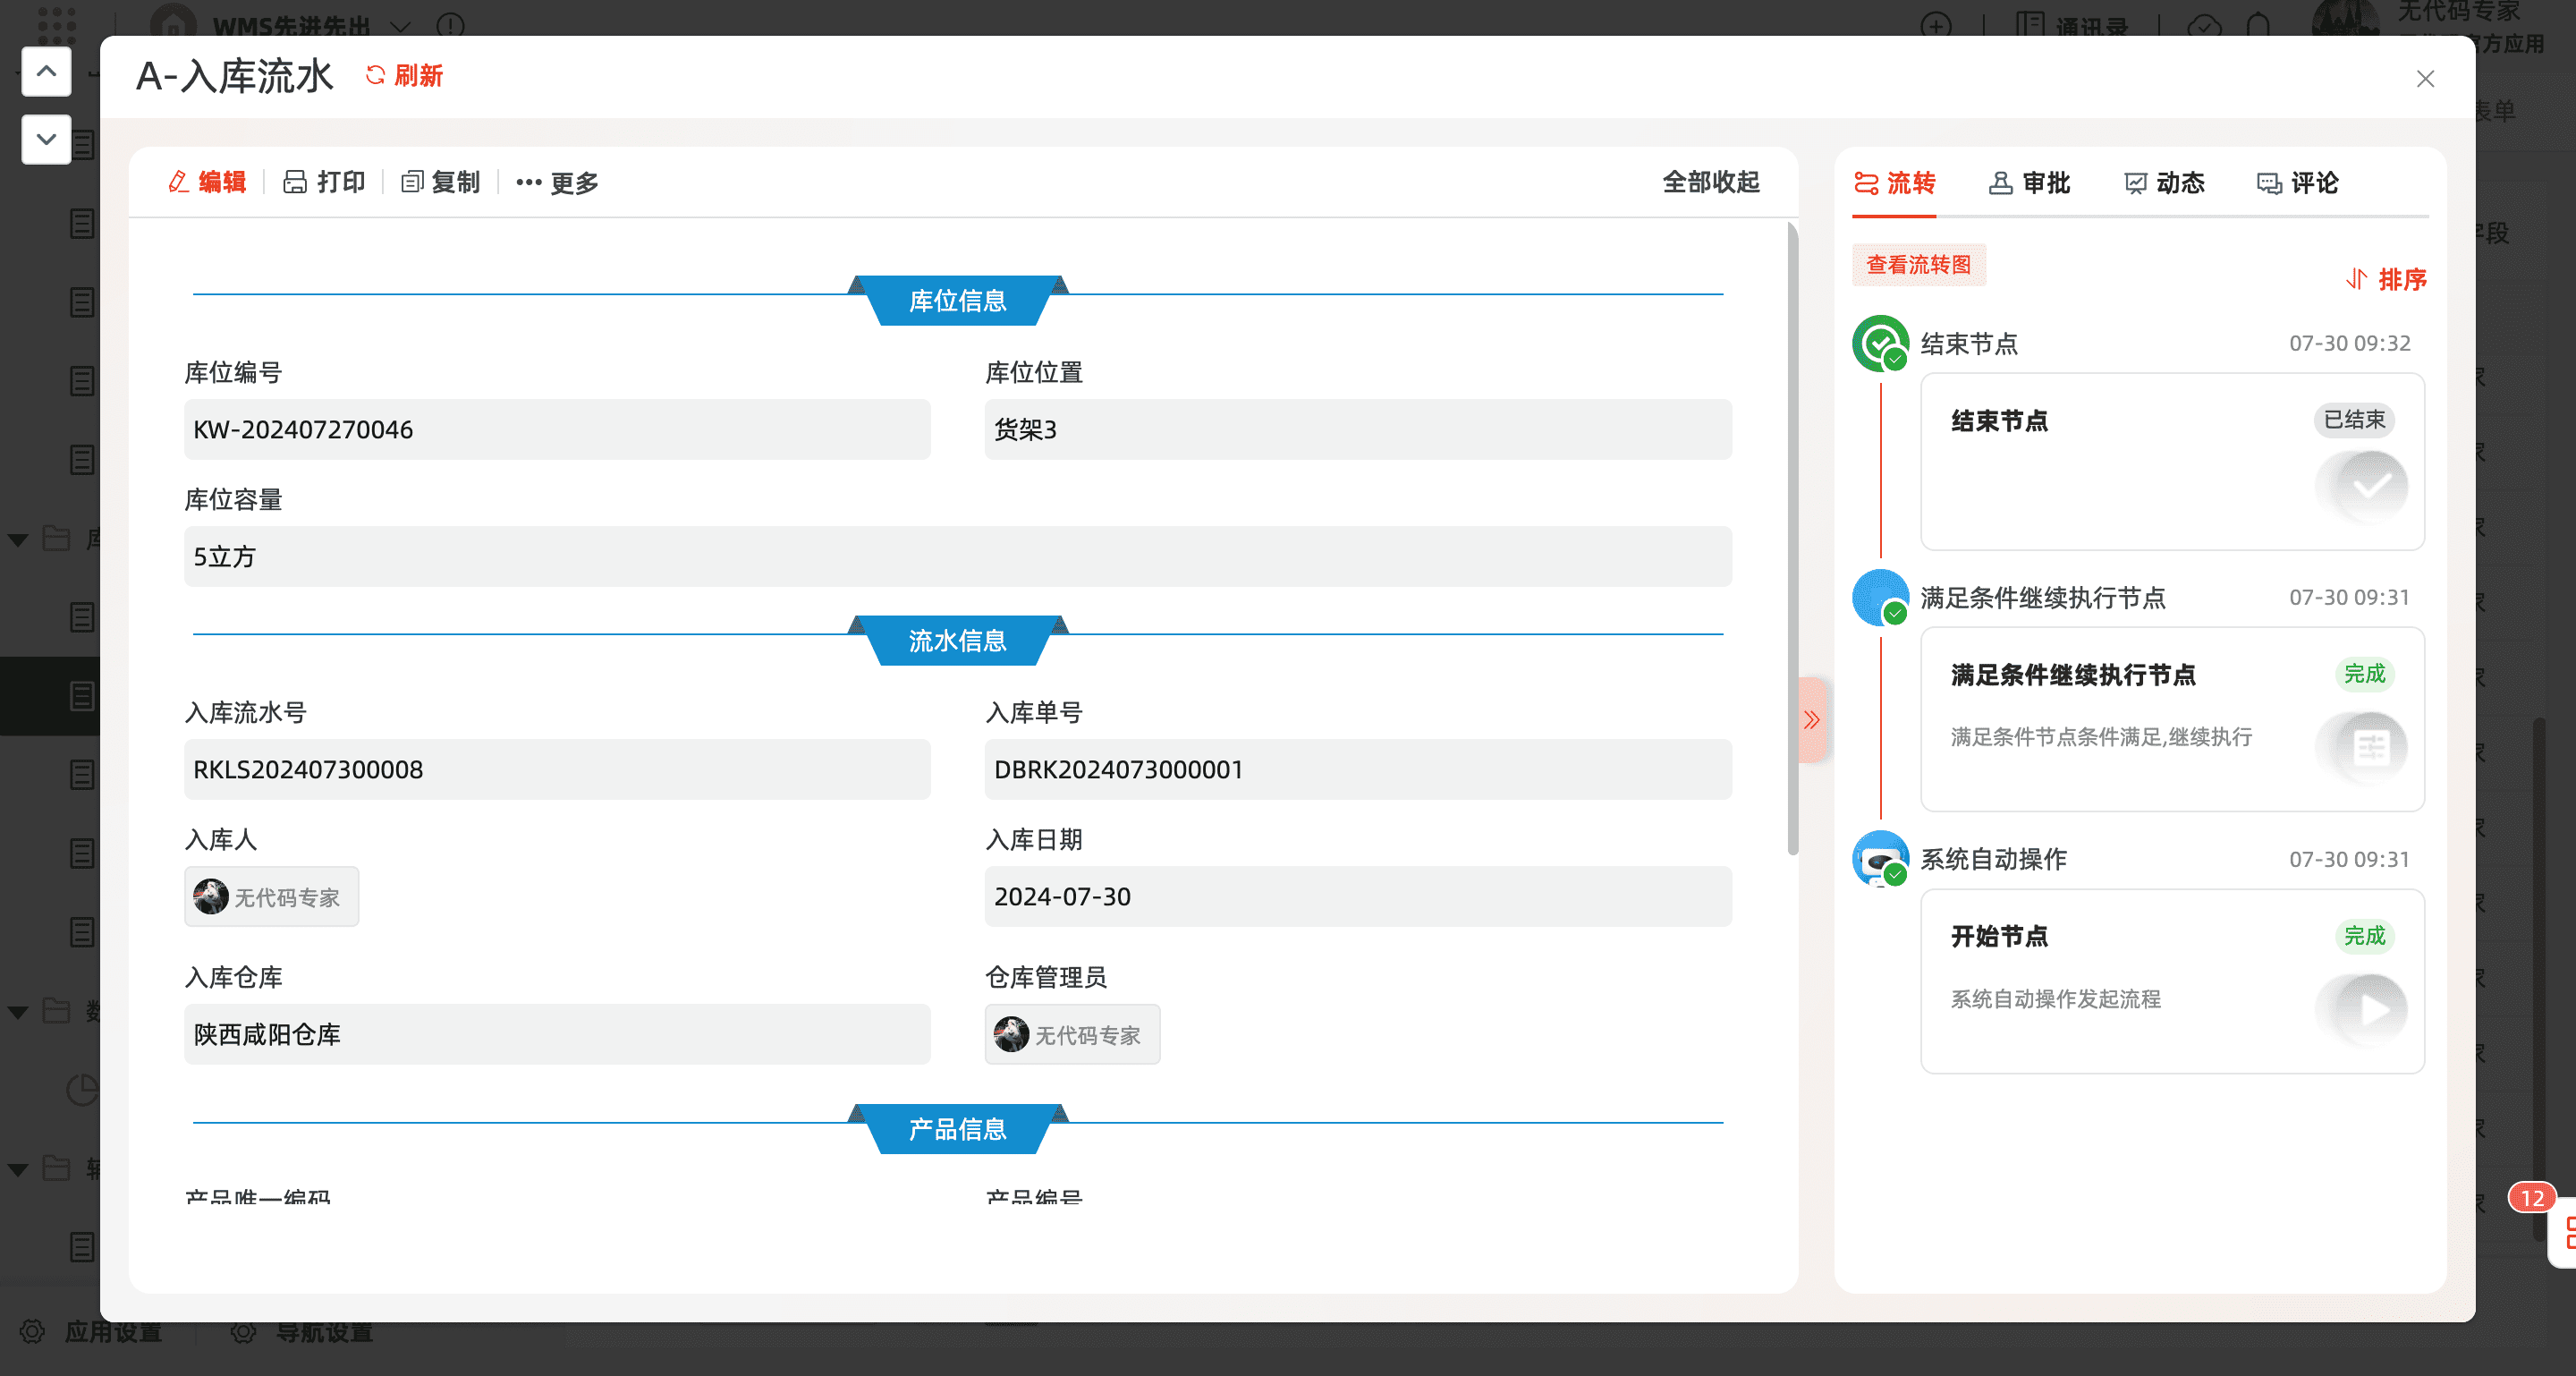
Task: Click the 查看流转图 button
Action: click(x=1918, y=265)
